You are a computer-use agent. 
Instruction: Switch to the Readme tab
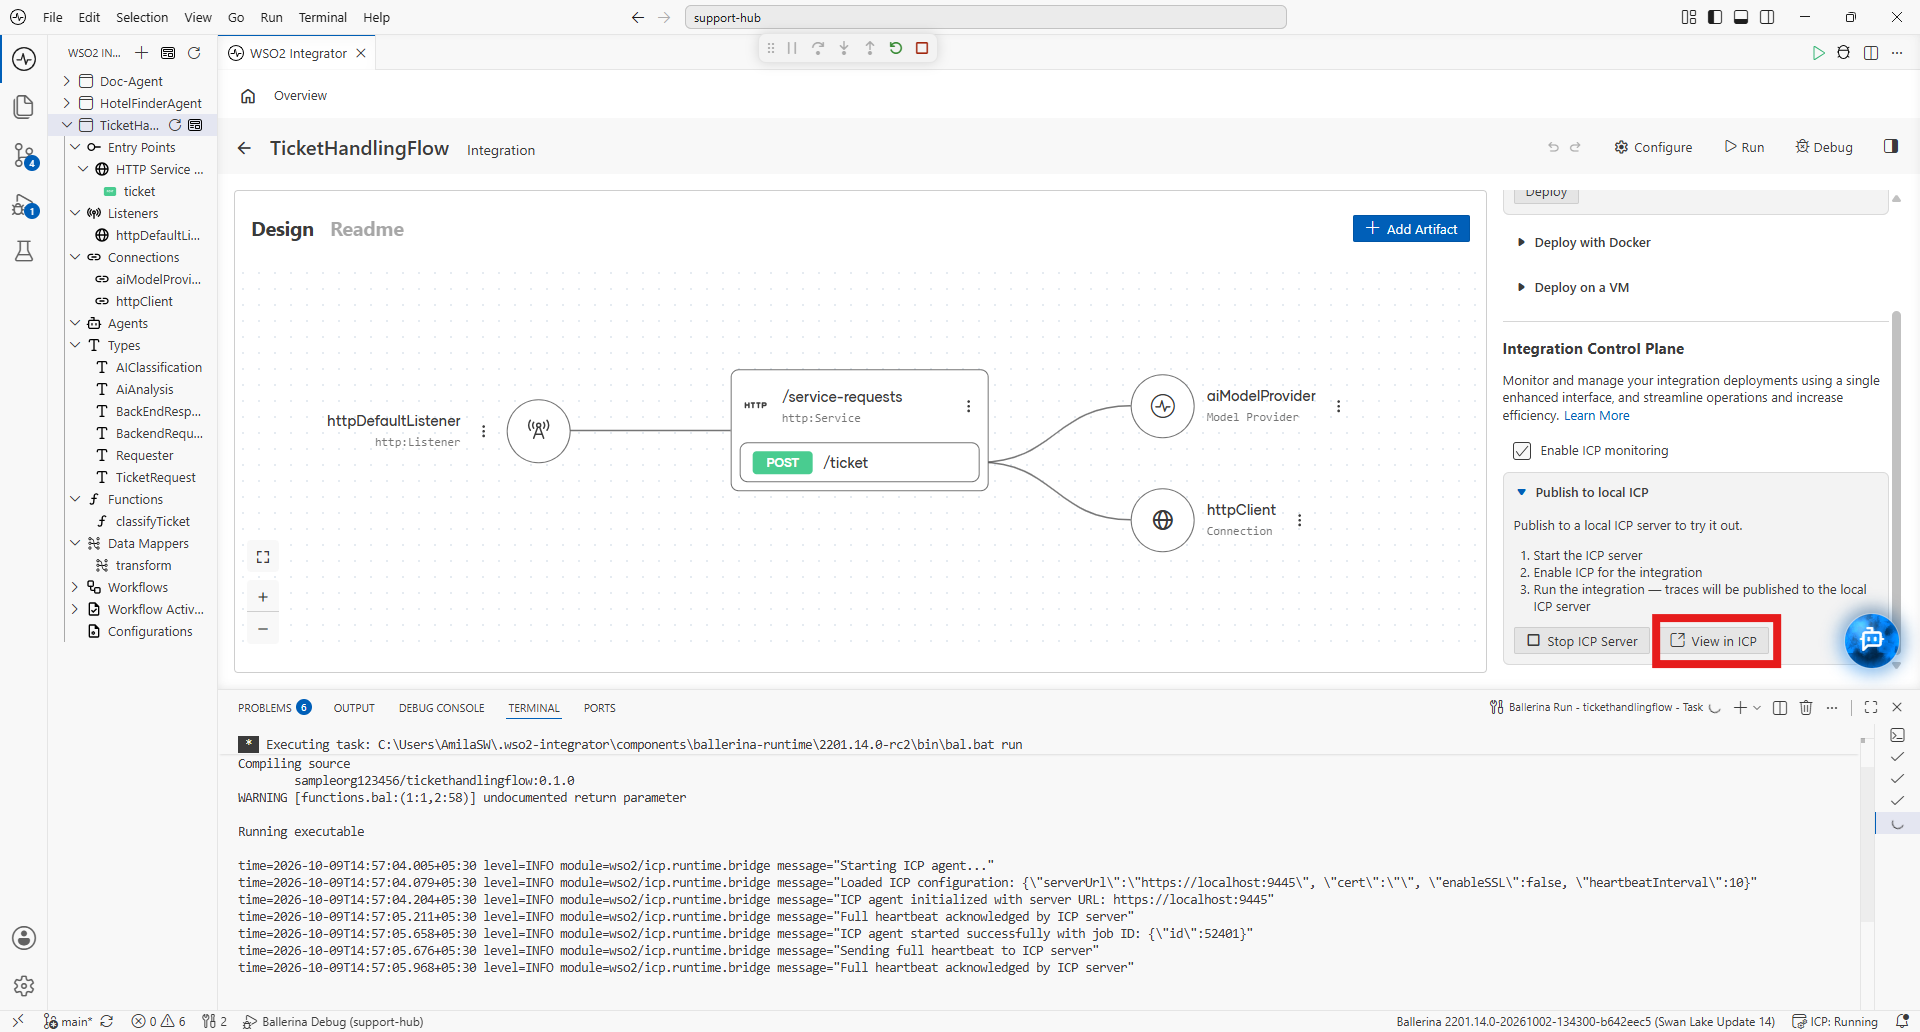[x=367, y=229]
